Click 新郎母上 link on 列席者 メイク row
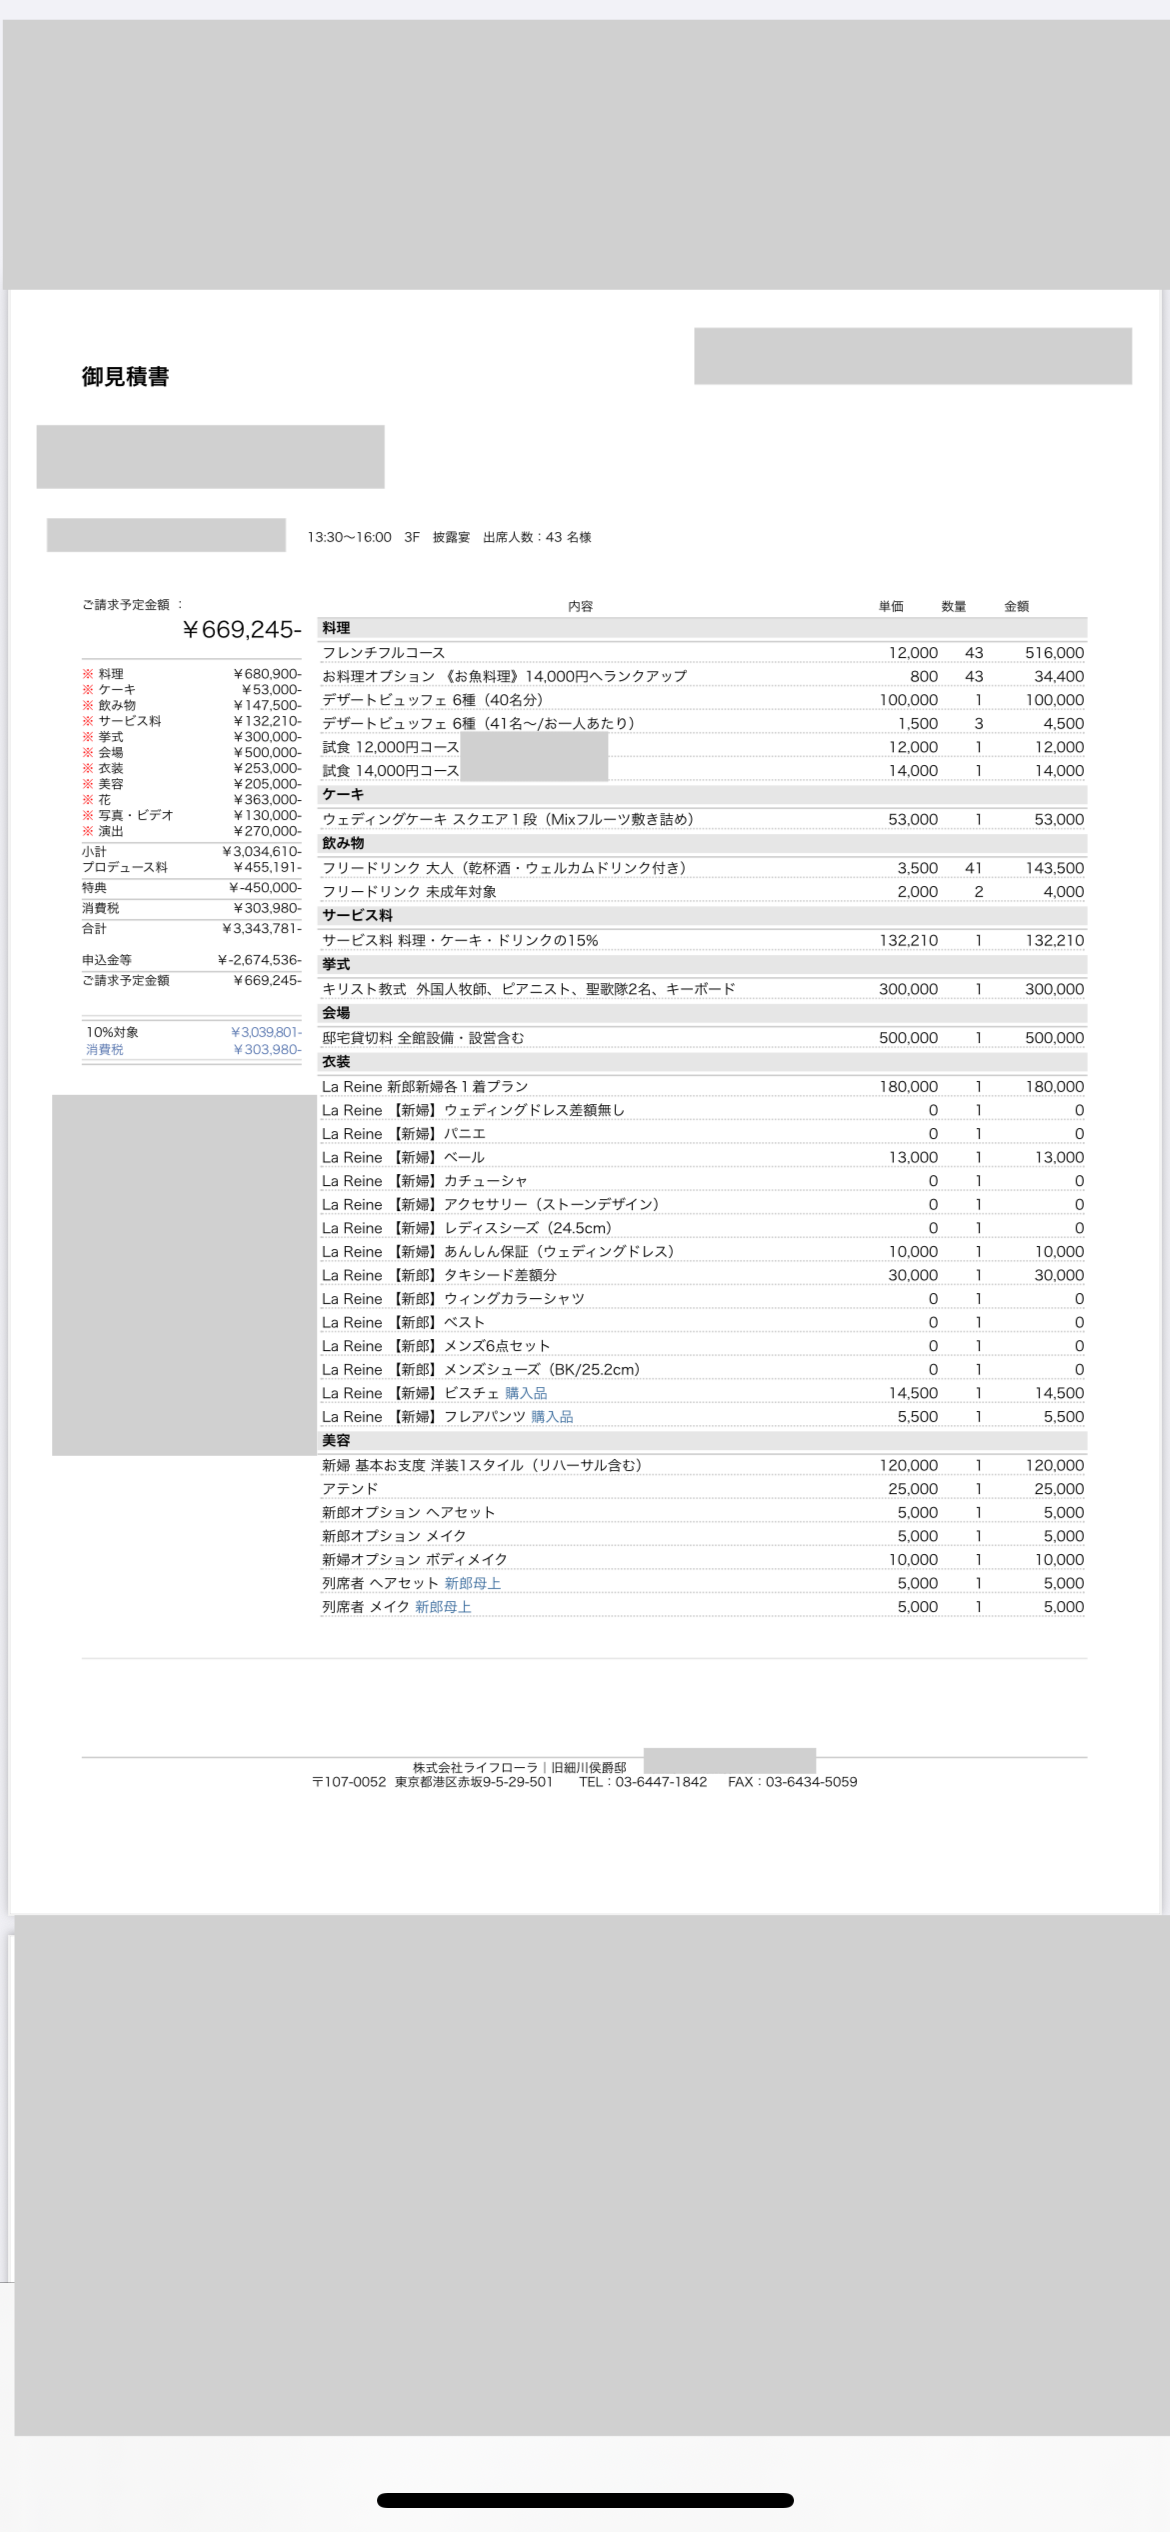Image resolution: width=1170 pixels, height=2532 pixels. pos(442,1607)
